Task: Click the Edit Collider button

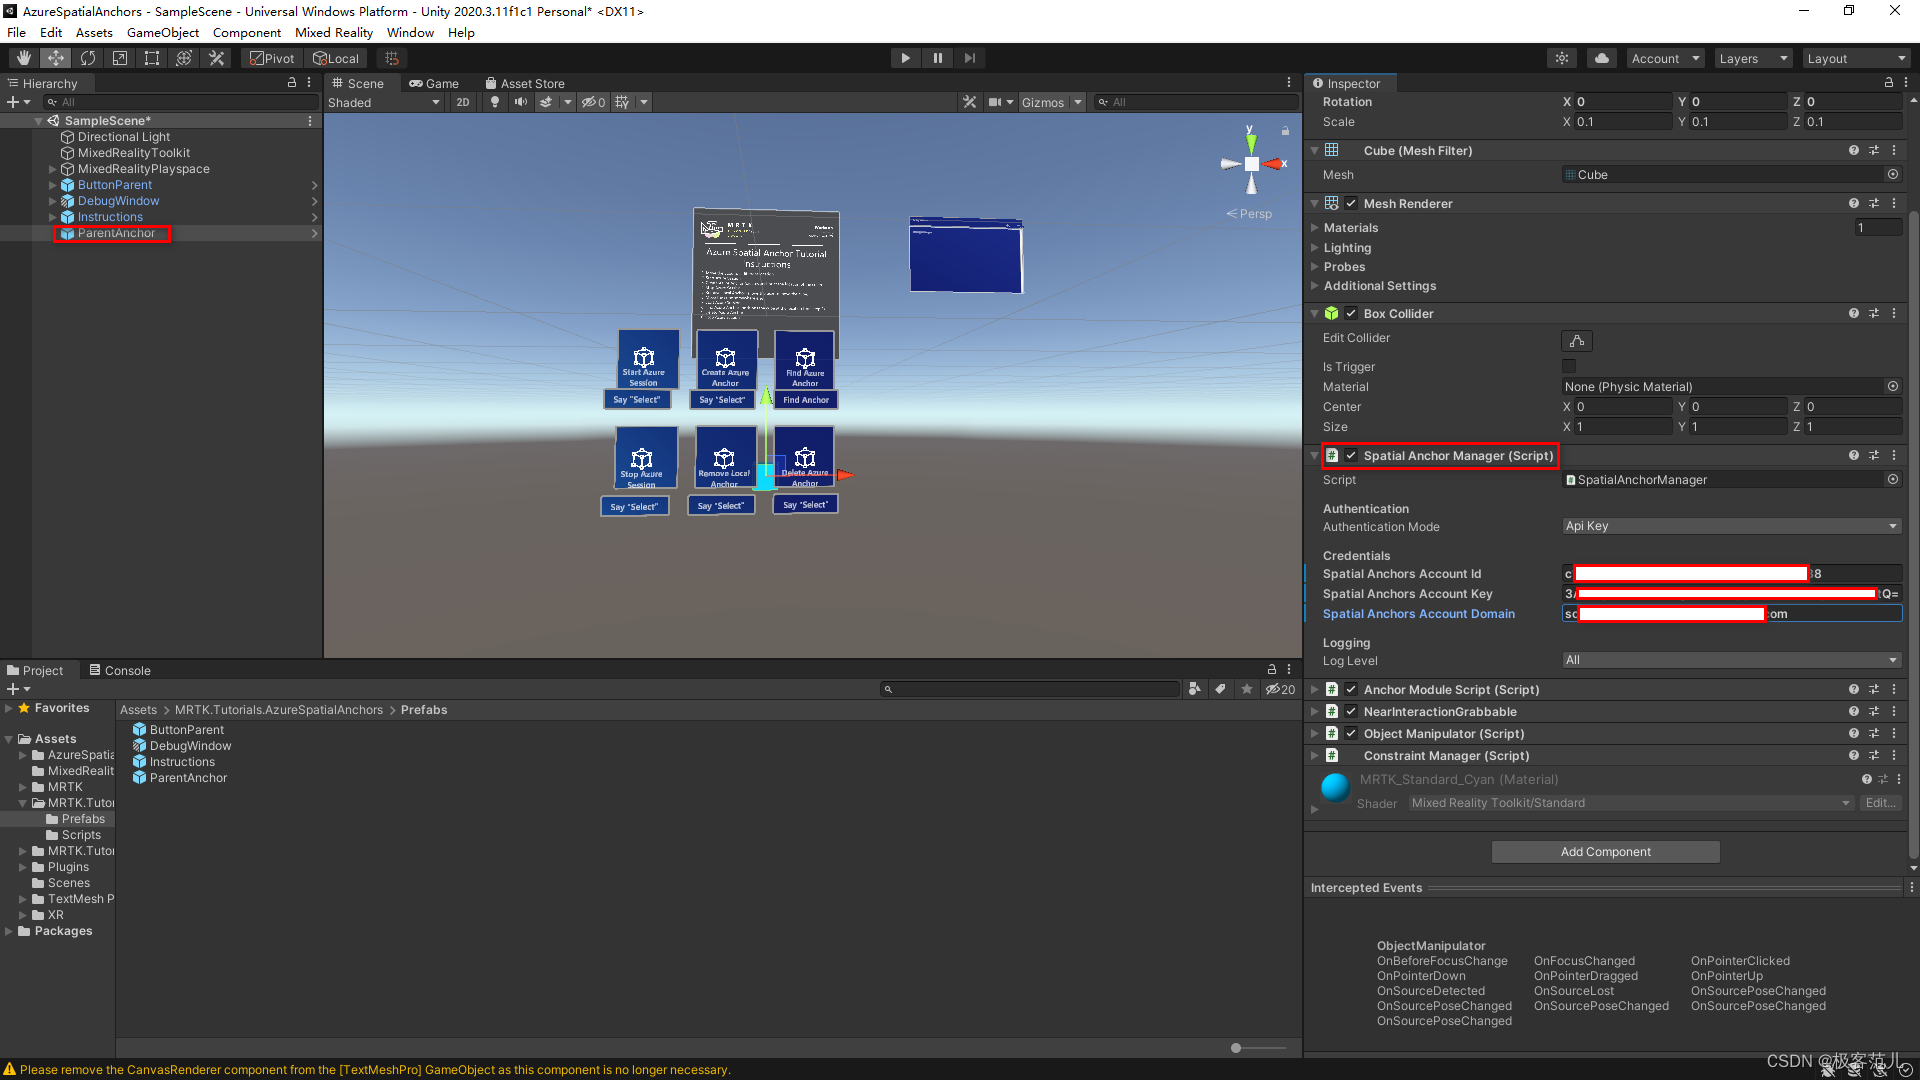Action: (x=1577, y=340)
